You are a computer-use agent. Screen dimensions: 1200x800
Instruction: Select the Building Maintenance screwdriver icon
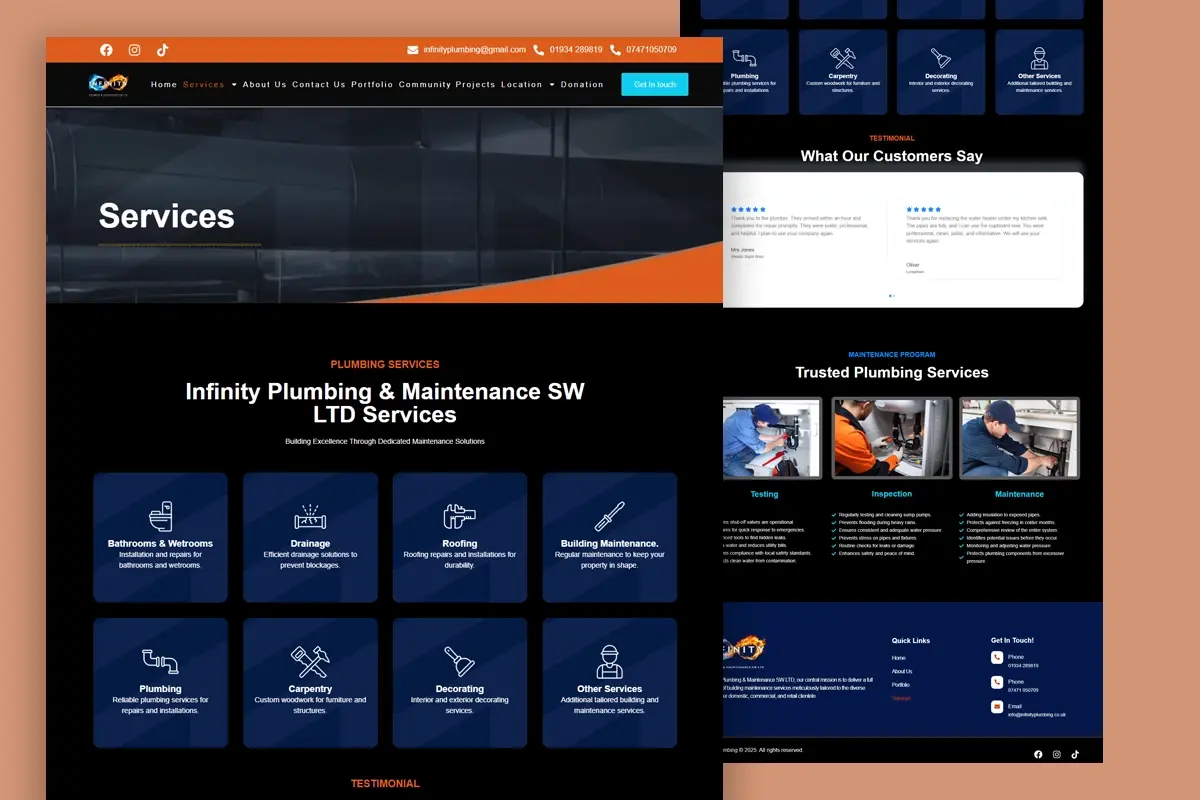point(609,517)
